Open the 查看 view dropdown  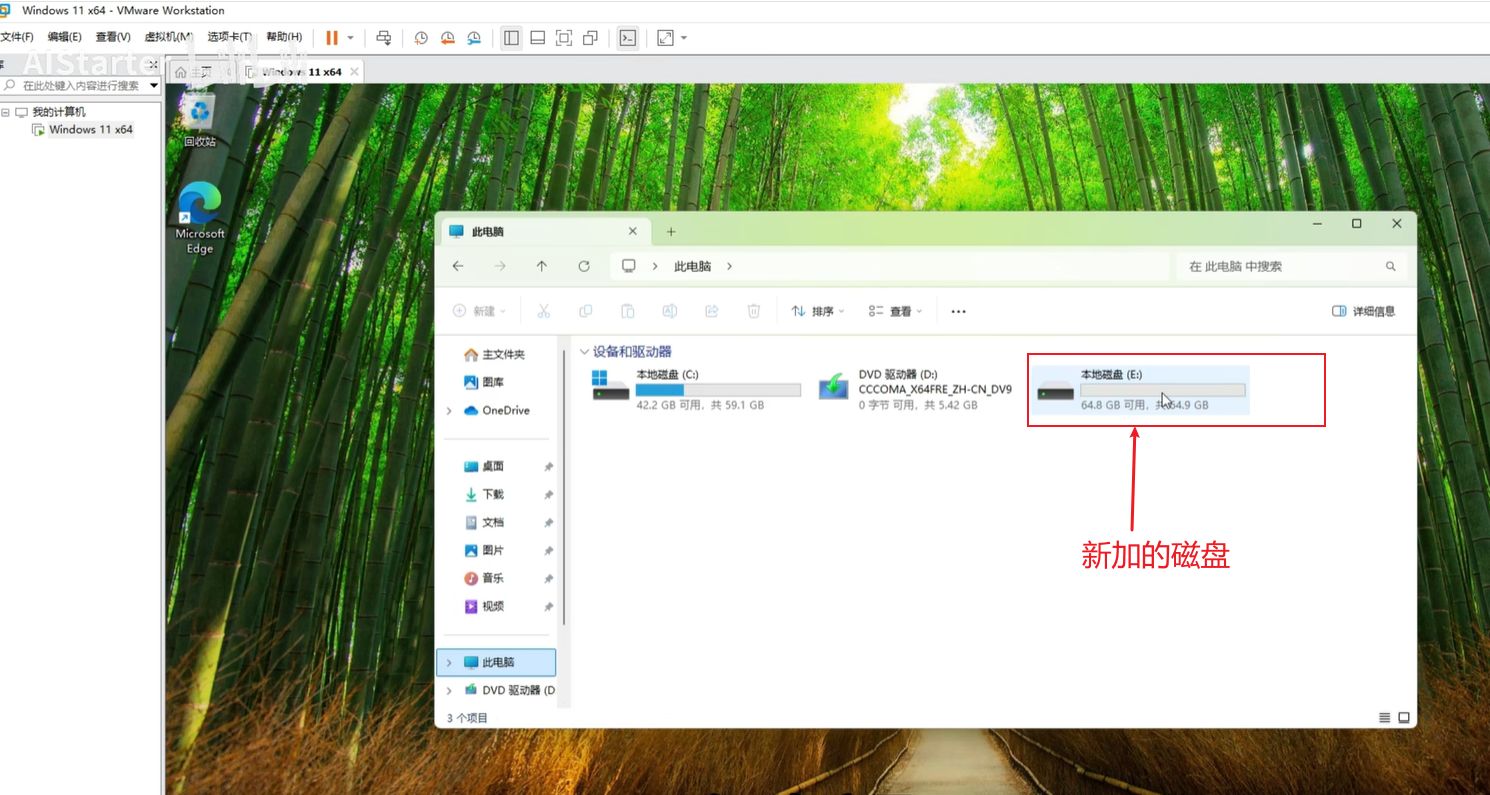tap(894, 311)
